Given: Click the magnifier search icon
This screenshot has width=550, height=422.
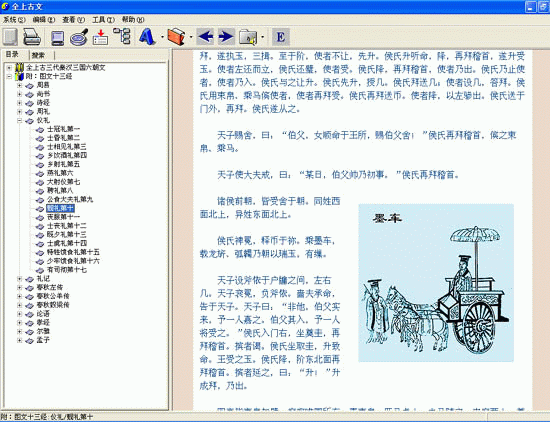Looking at the screenshot, I should (x=79, y=37).
